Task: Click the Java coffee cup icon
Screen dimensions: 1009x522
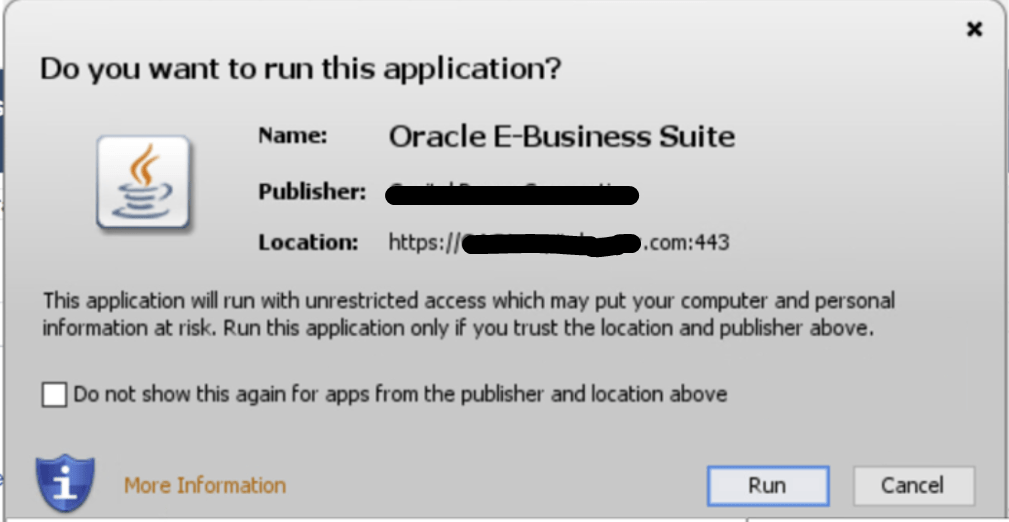Action: pyautogui.click(x=143, y=183)
